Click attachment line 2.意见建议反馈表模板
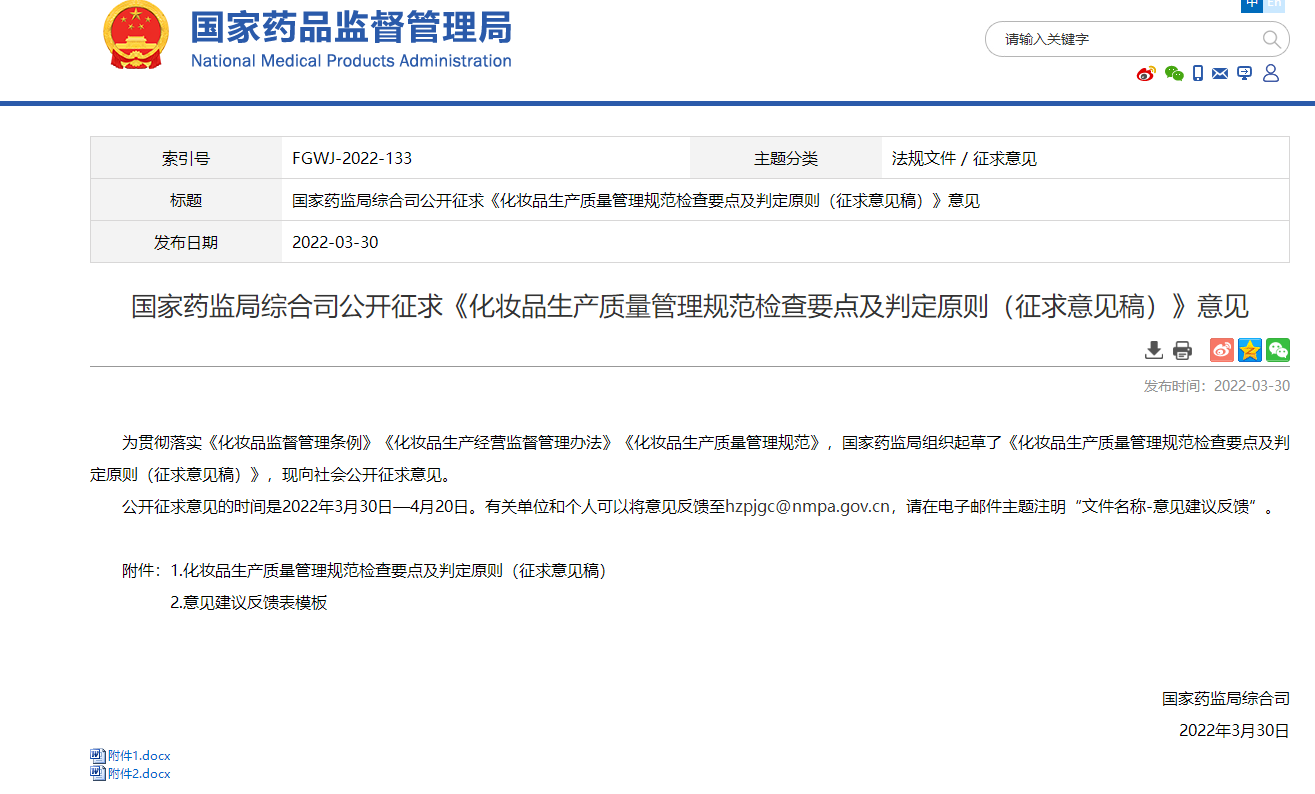 pos(249,603)
